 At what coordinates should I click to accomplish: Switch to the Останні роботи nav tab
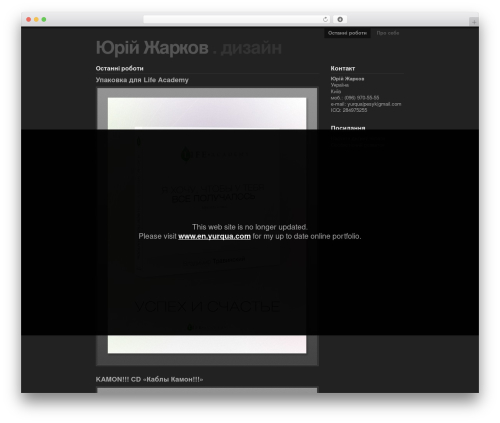tap(347, 33)
